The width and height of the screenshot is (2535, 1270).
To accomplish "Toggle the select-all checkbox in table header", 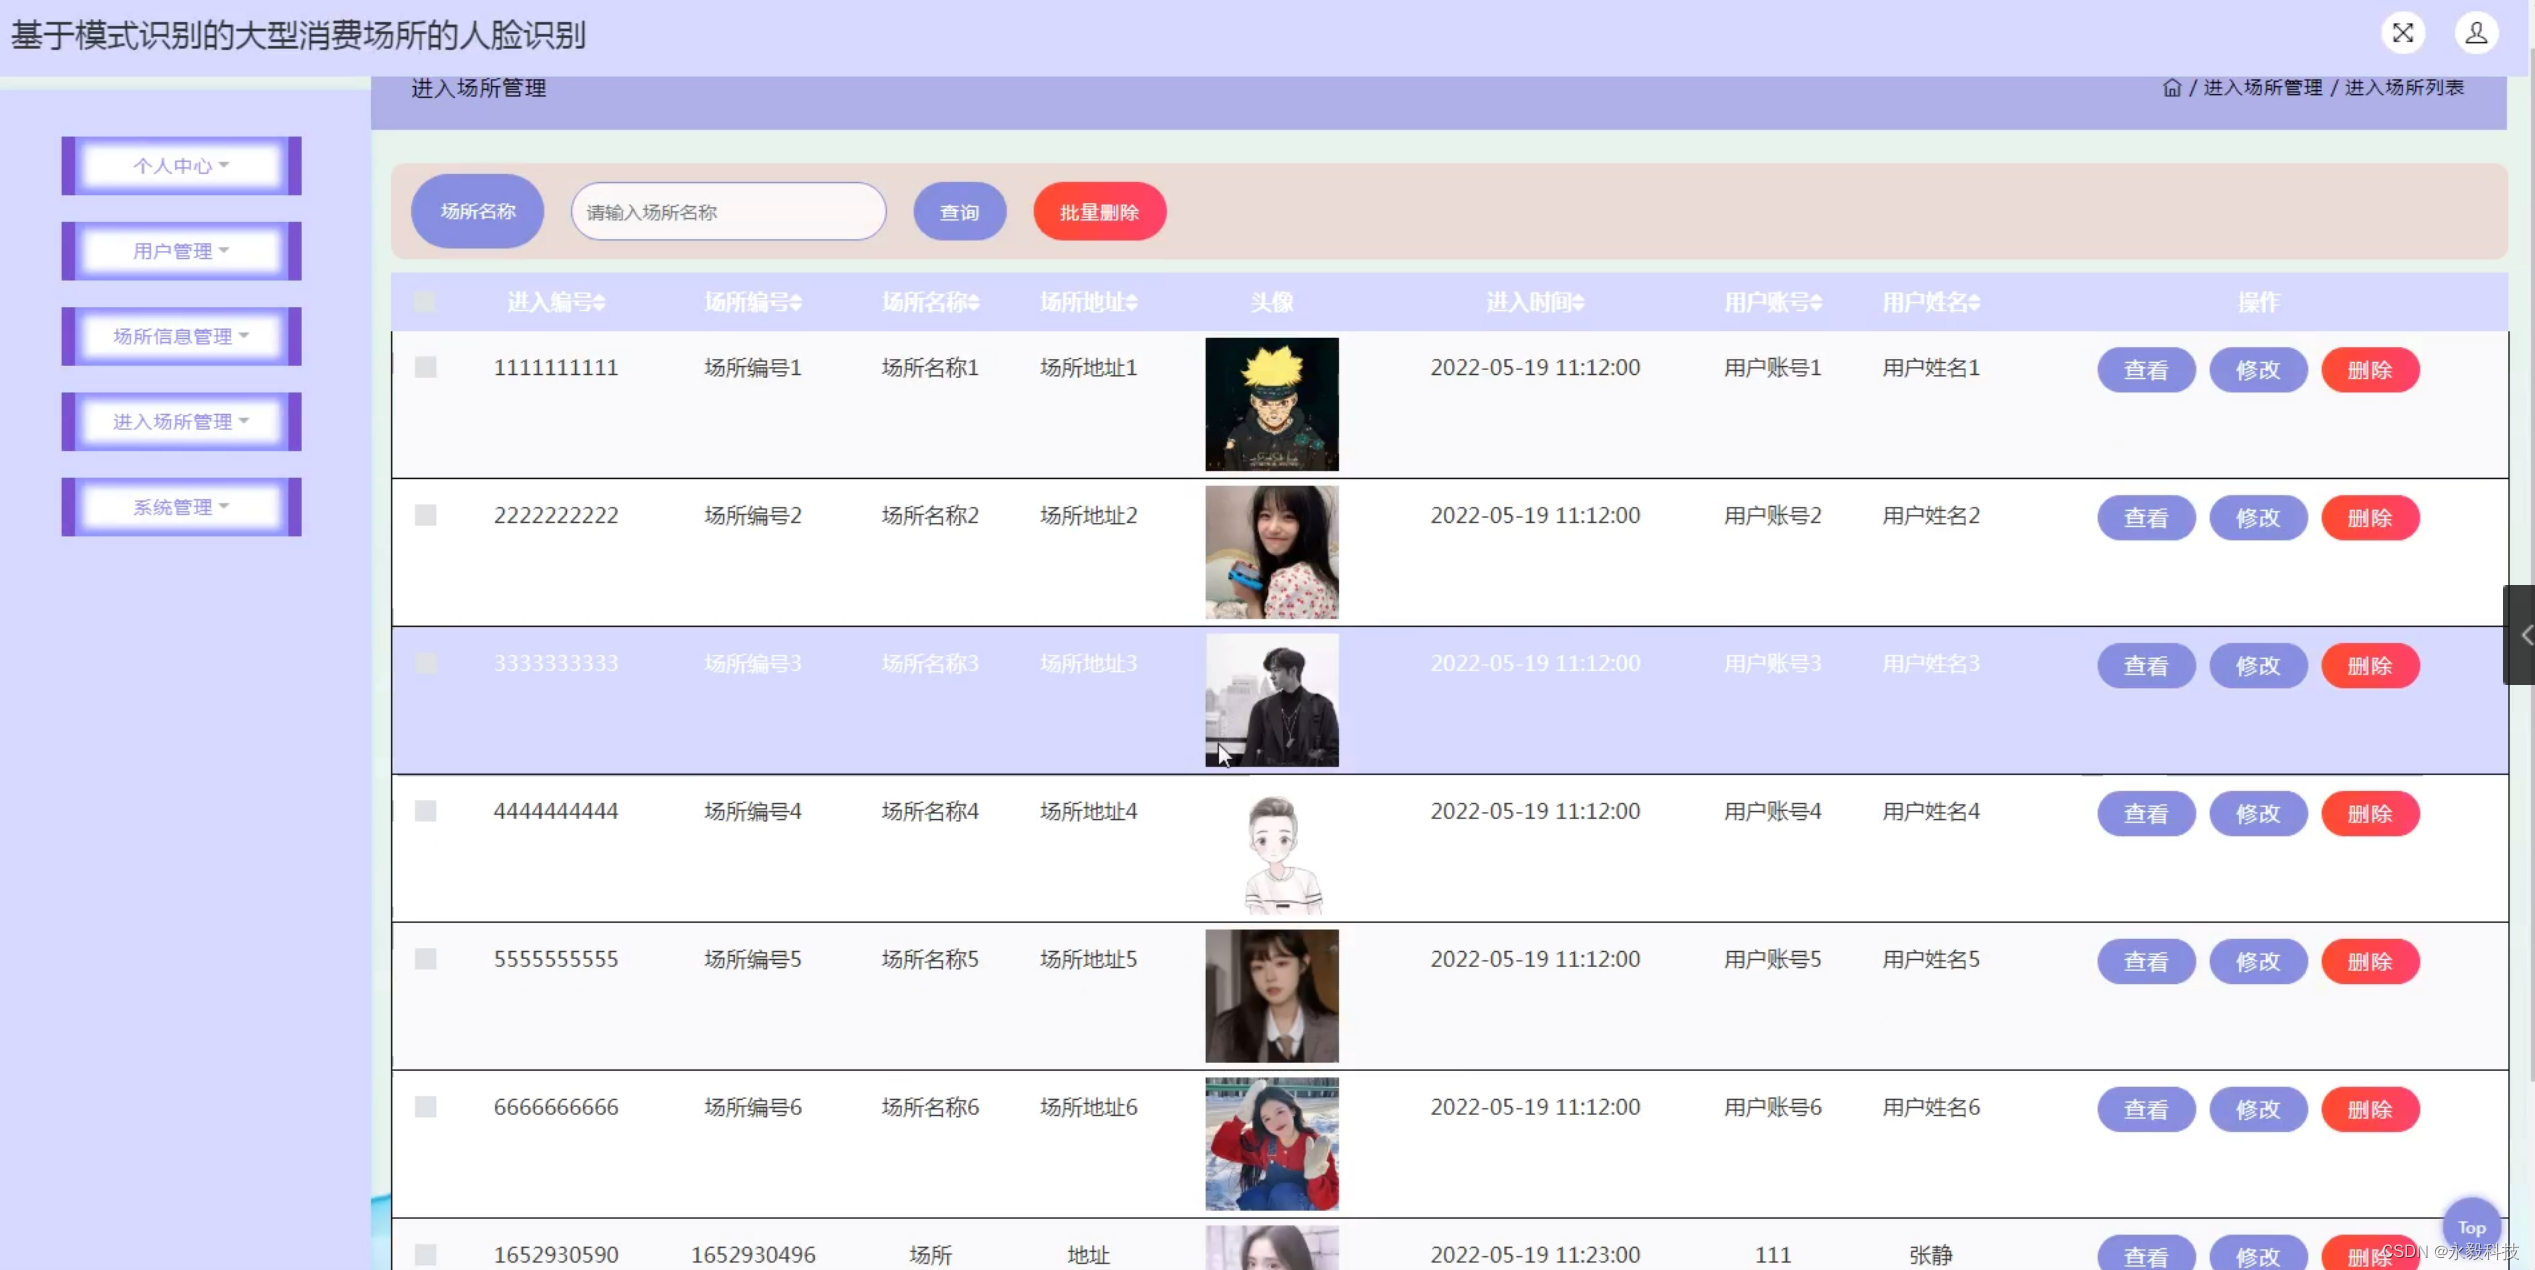I will point(425,302).
